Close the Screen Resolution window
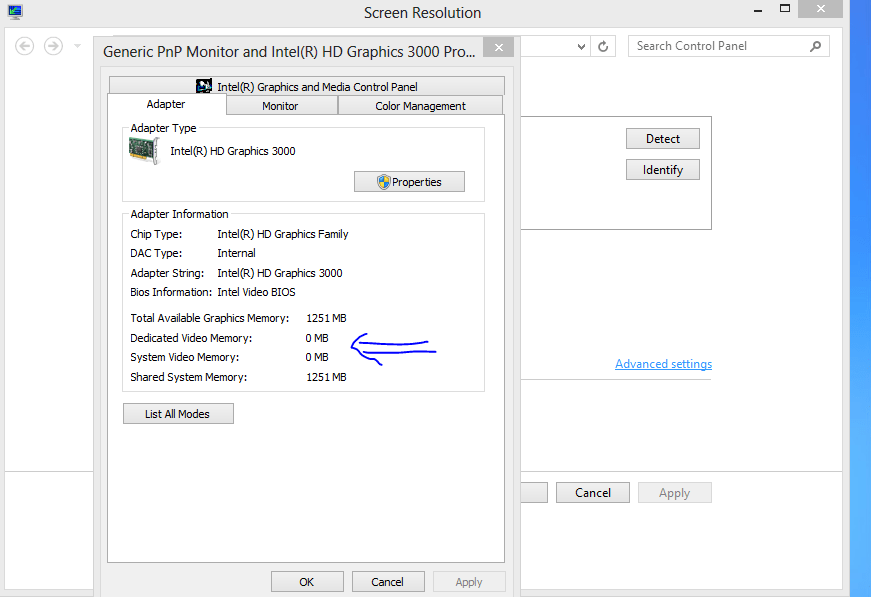The width and height of the screenshot is (871, 597). coord(820,9)
